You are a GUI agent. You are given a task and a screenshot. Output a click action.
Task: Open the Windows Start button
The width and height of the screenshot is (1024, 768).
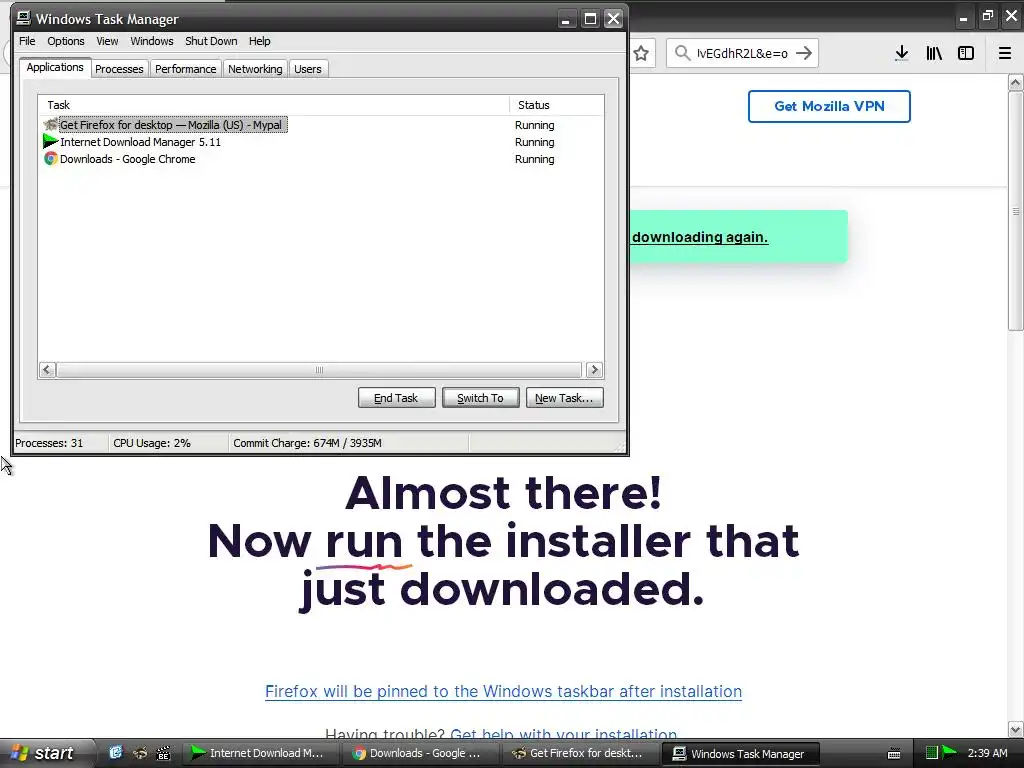point(46,754)
